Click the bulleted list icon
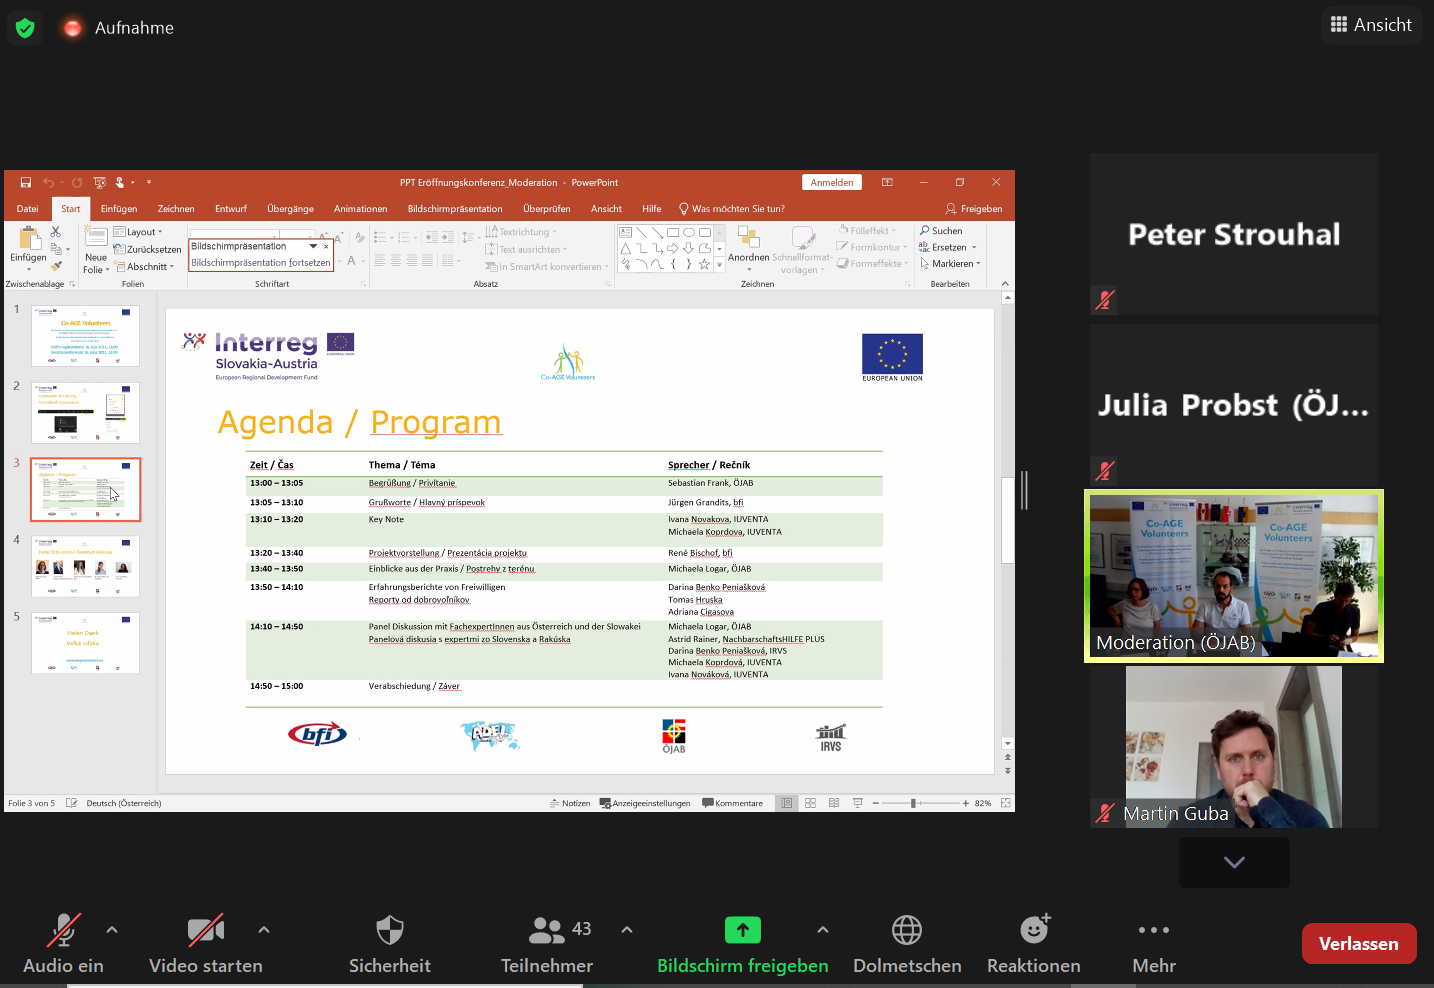The width and height of the screenshot is (1434, 988). (380, 237)
